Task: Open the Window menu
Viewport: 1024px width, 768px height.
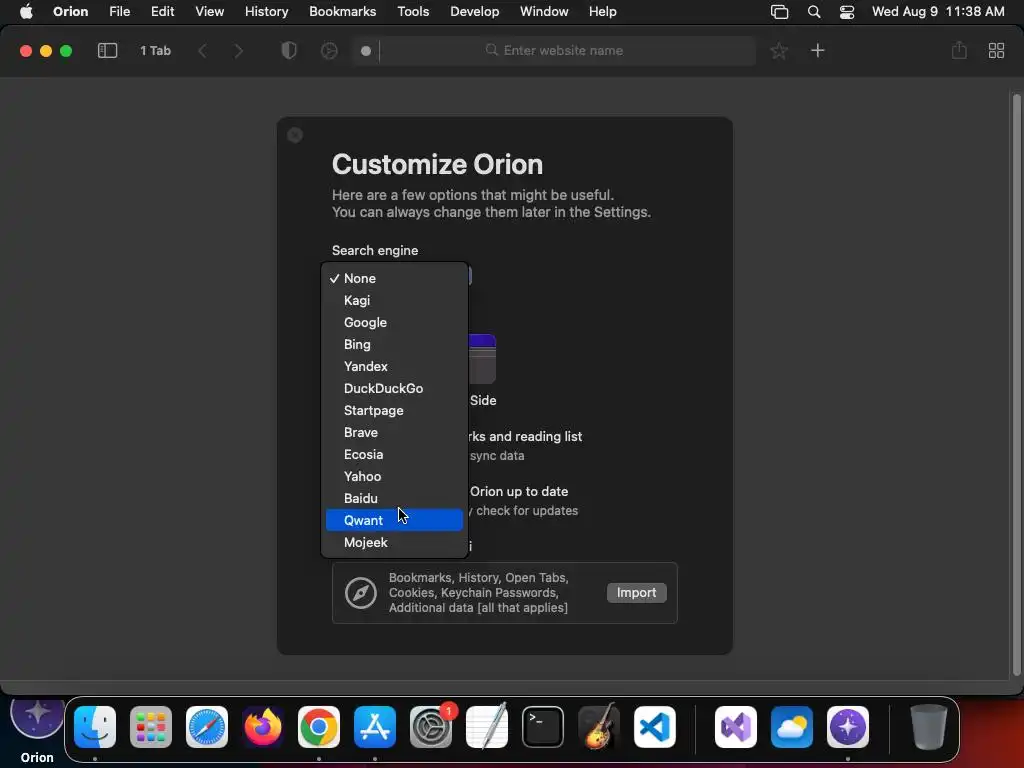Action: click(544, 12)
